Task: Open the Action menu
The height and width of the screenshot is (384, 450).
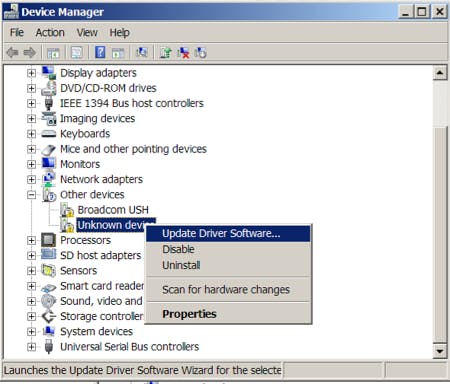Action: point(50,33)
